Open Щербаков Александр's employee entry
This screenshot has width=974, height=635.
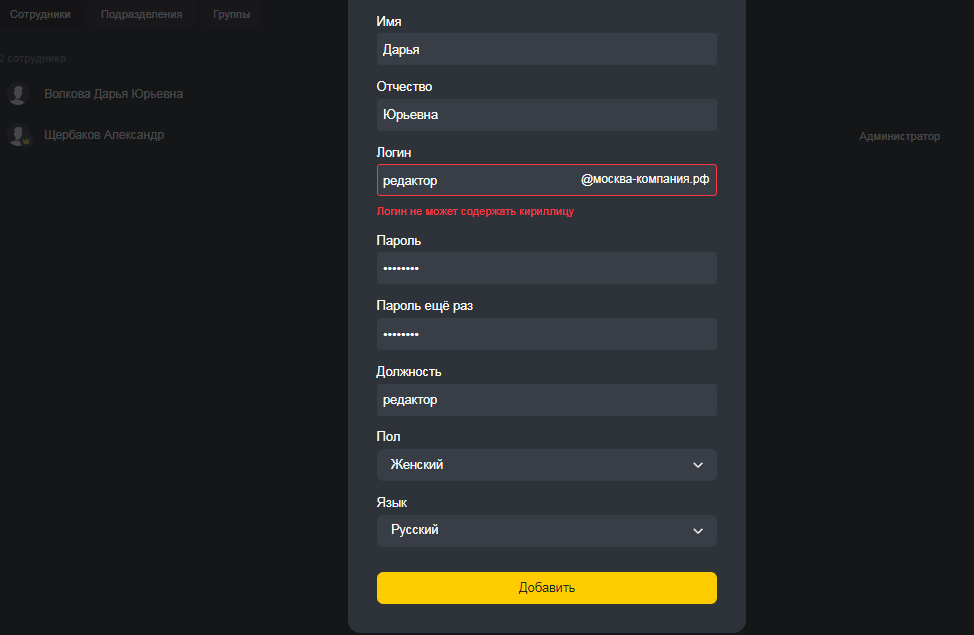pos(104,135)
